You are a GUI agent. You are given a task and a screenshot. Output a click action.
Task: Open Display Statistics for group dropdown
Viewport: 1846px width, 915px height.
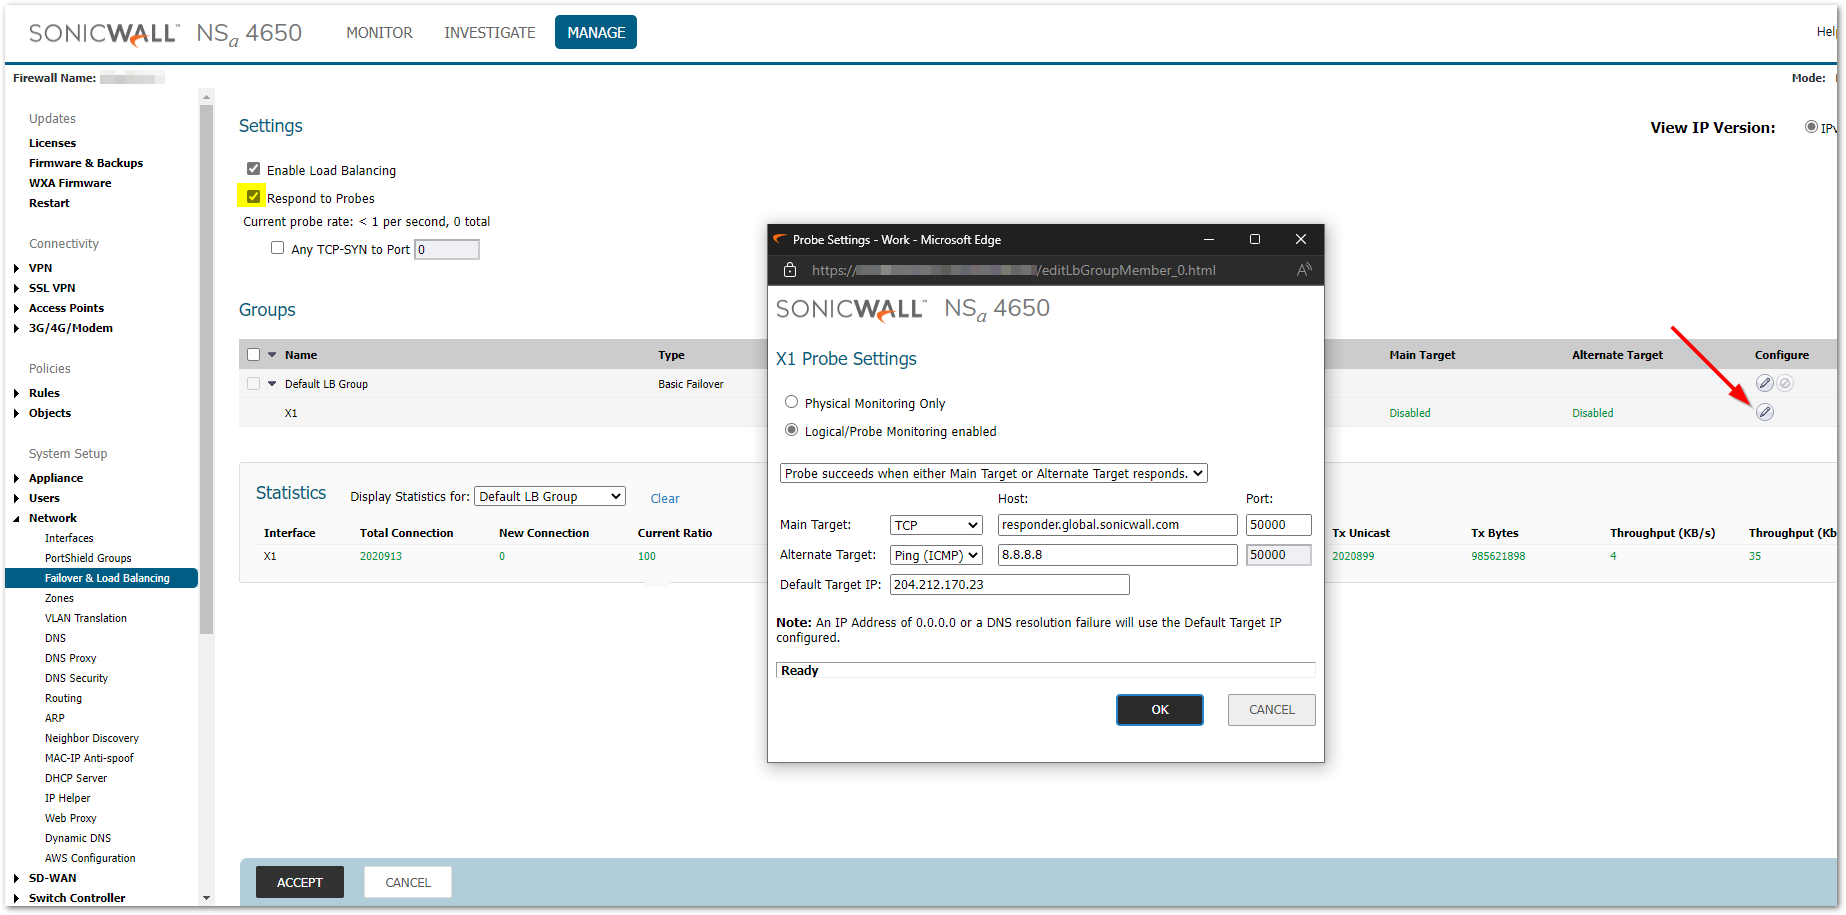[550, 496]
